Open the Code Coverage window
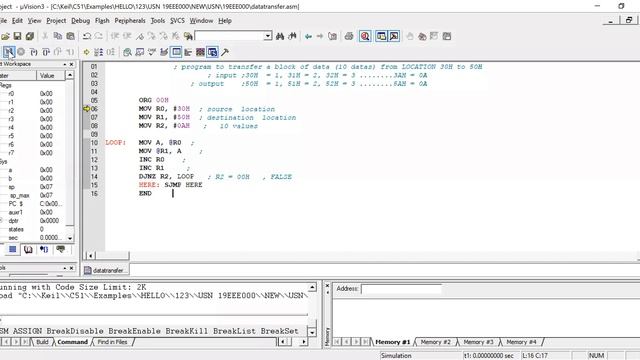Viewport: 640px width, 360px height. (152, 52)
